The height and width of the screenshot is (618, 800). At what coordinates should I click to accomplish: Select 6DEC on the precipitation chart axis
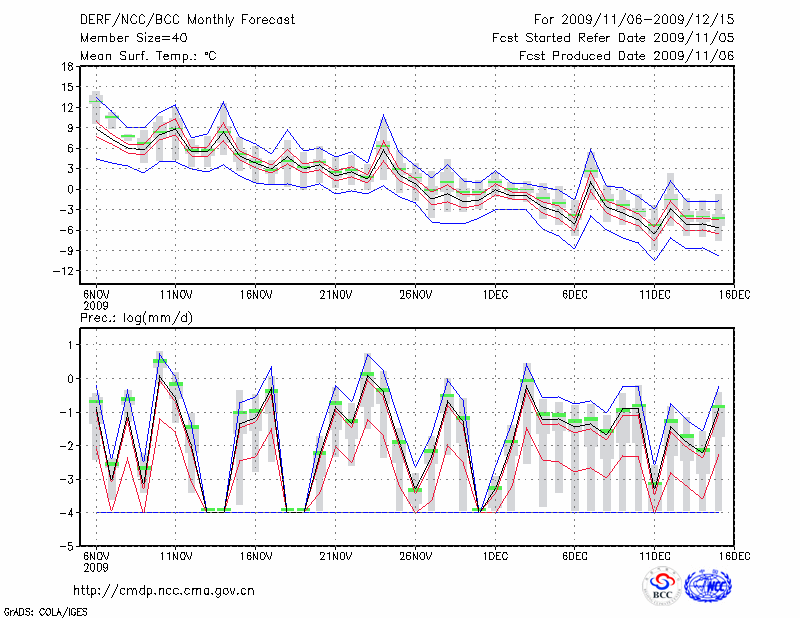point(575,555)
